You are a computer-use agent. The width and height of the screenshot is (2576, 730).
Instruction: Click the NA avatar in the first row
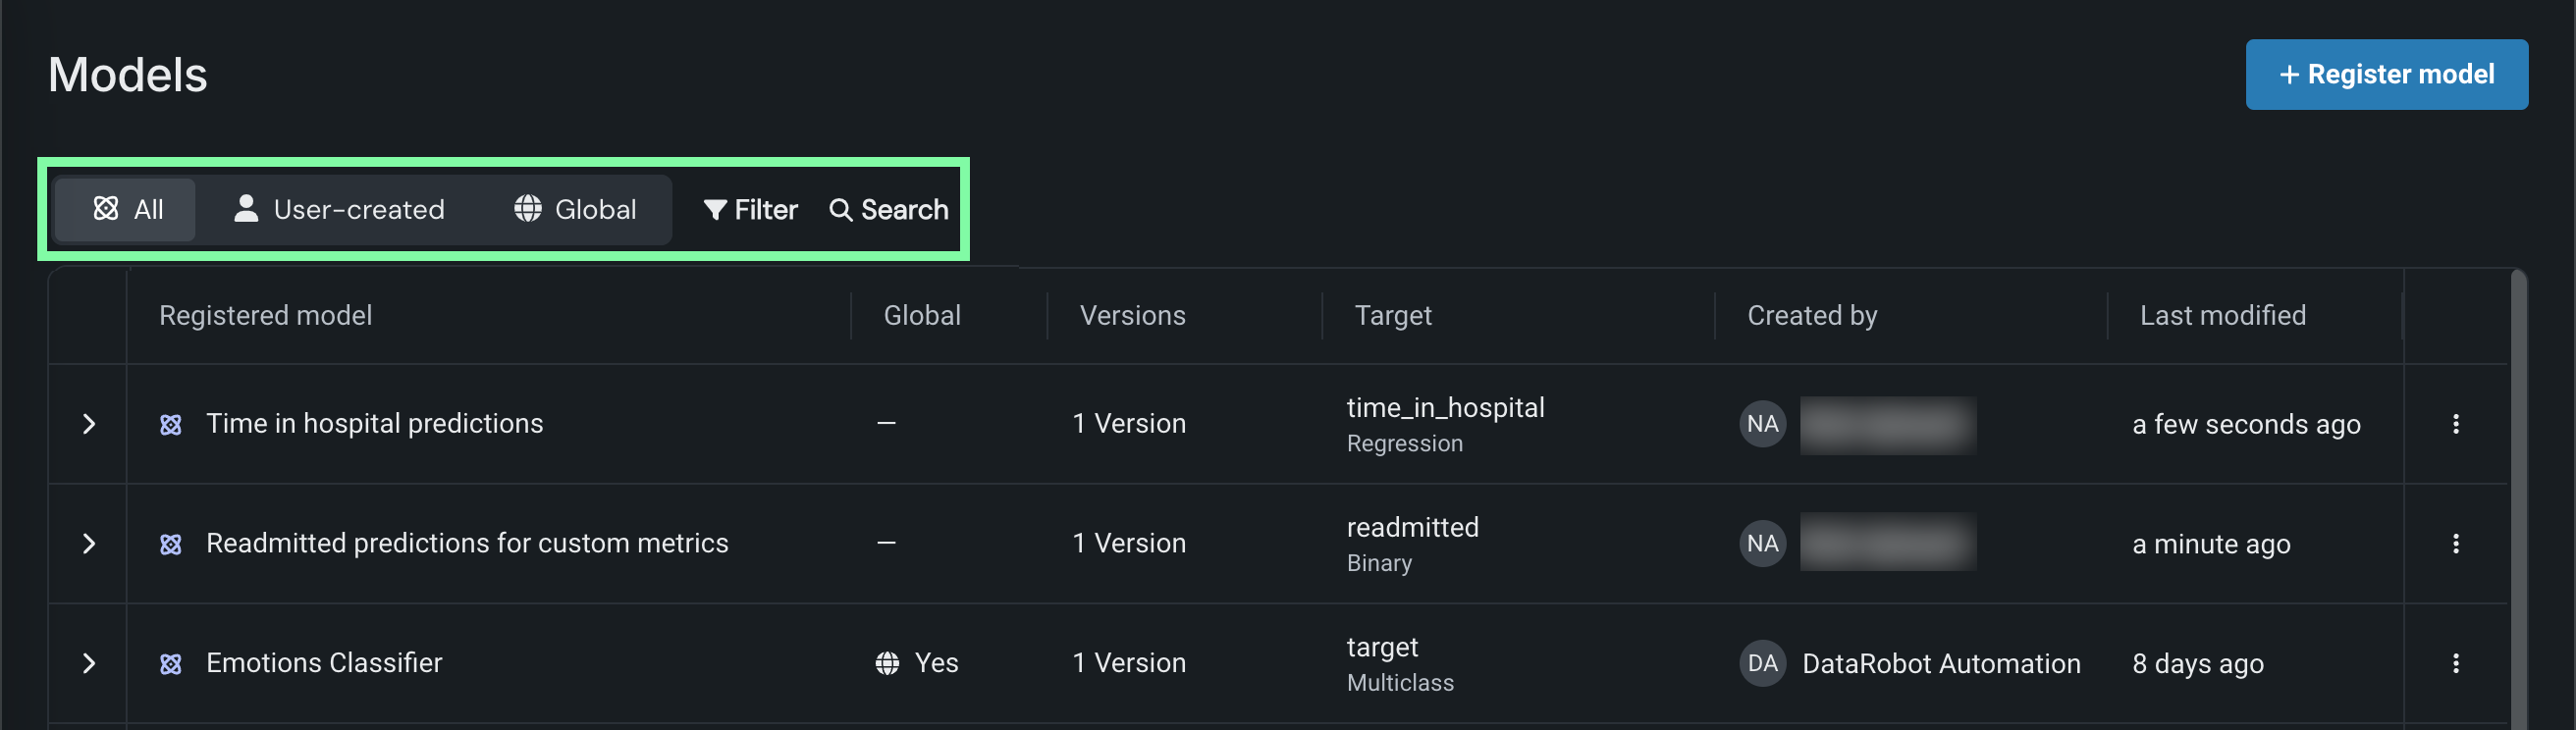click(1762, 424)
